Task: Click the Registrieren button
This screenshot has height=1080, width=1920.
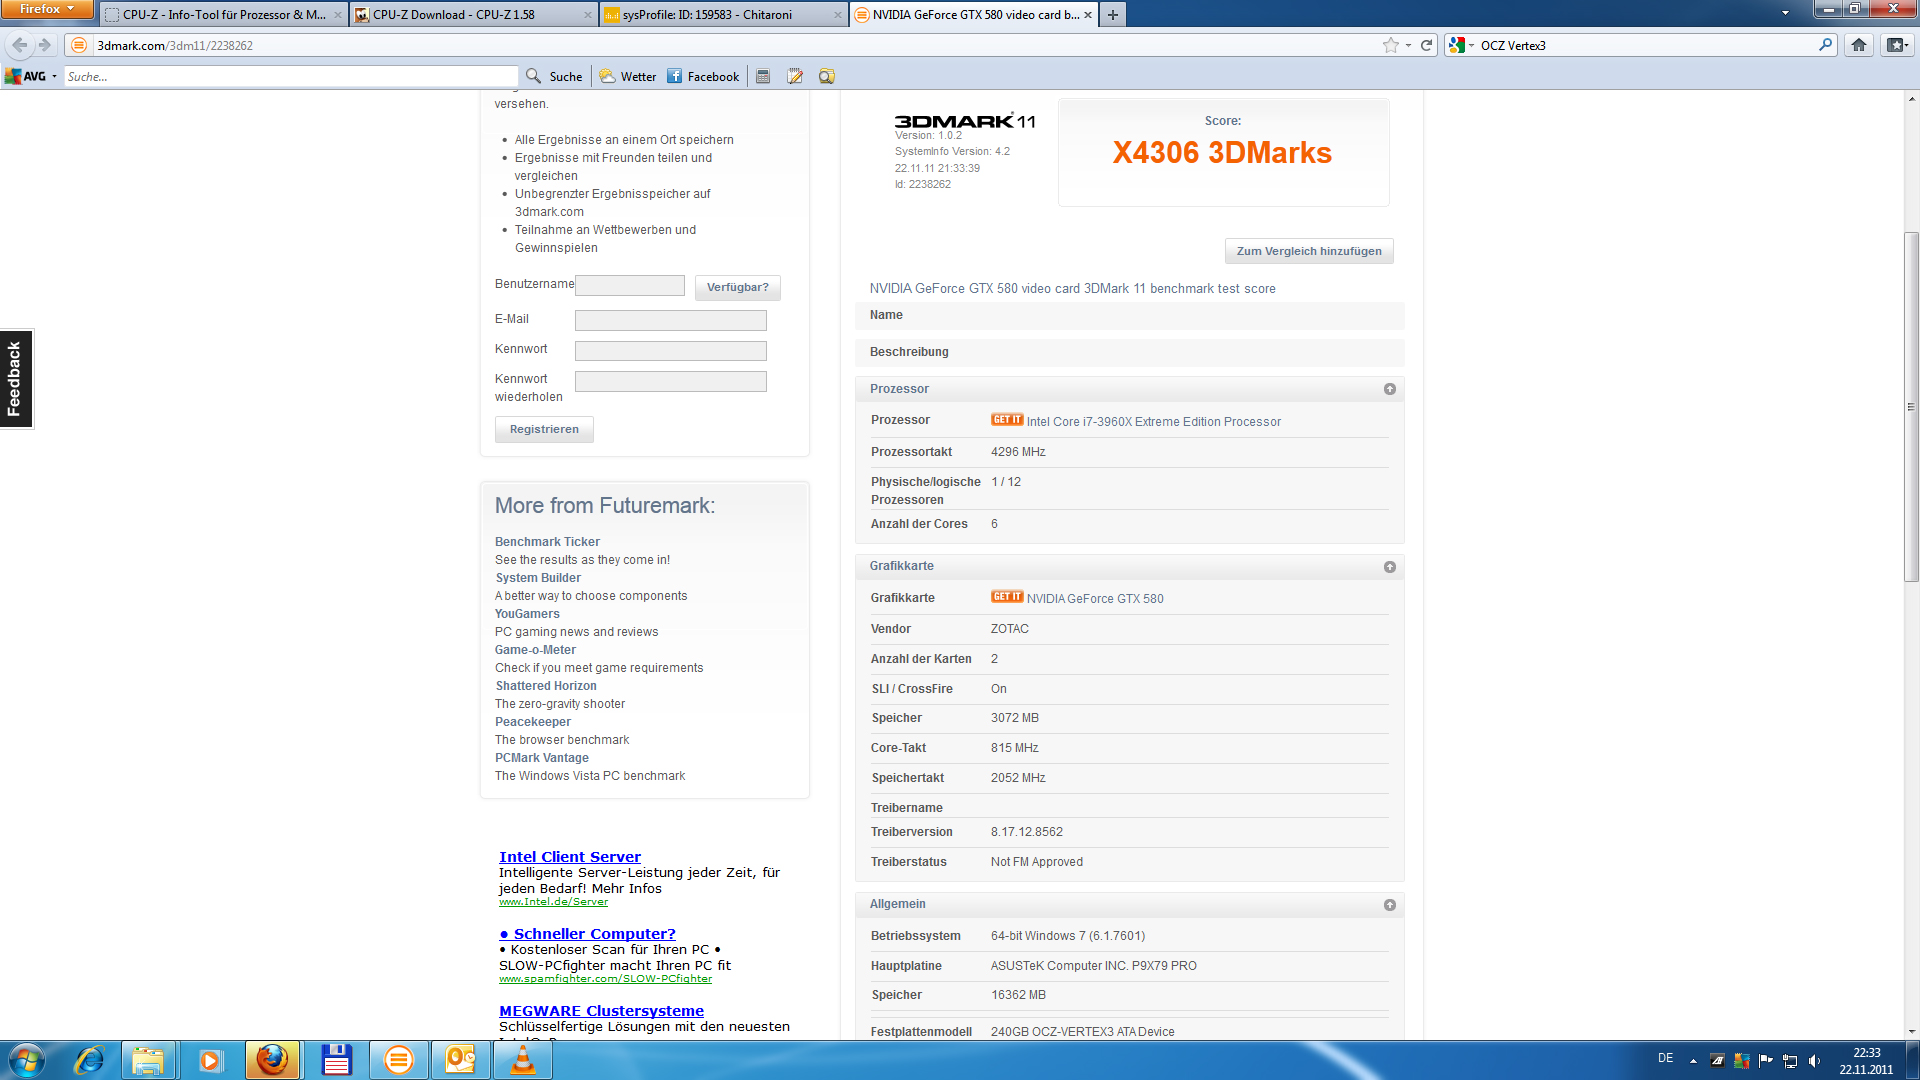Action: pyautogui.click(x=544, y=429)
